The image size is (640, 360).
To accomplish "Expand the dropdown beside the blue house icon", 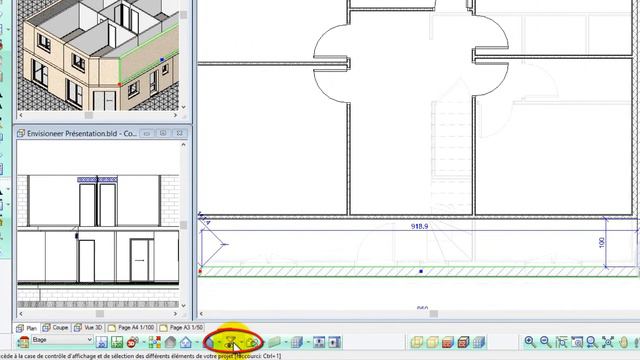I will pyautogui.click(x=197, y=342).
